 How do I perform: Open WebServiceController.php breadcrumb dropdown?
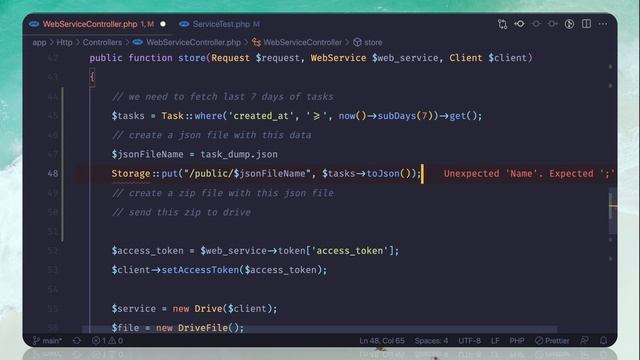[x=193, y=42]
